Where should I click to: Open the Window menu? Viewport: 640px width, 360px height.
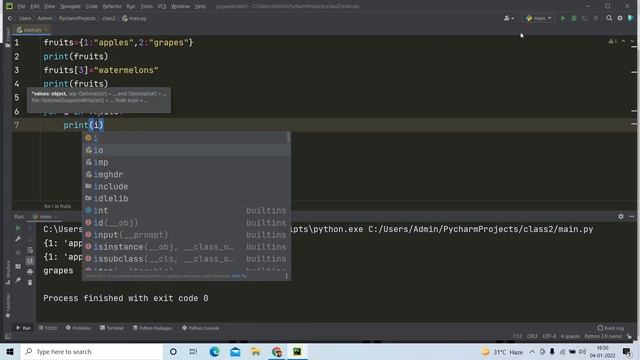tap(180, 7)
